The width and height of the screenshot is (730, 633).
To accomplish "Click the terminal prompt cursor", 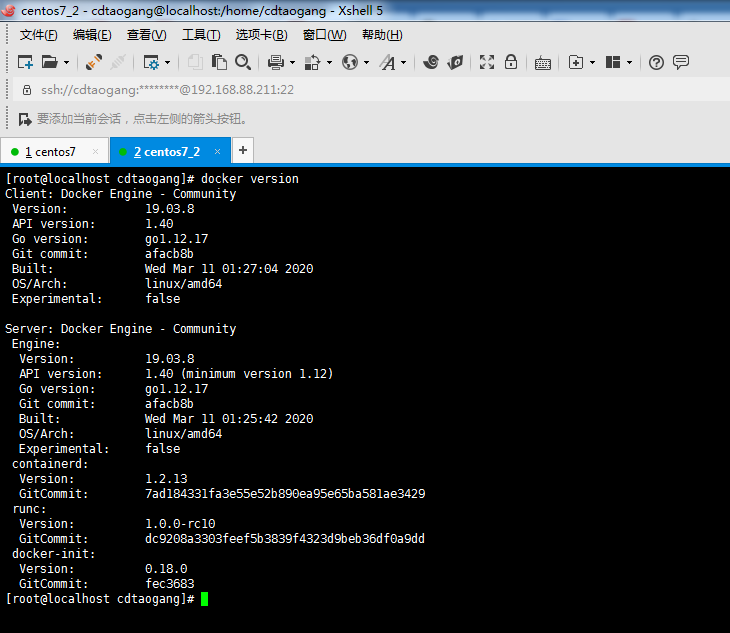I will click(x=204, y=599).
